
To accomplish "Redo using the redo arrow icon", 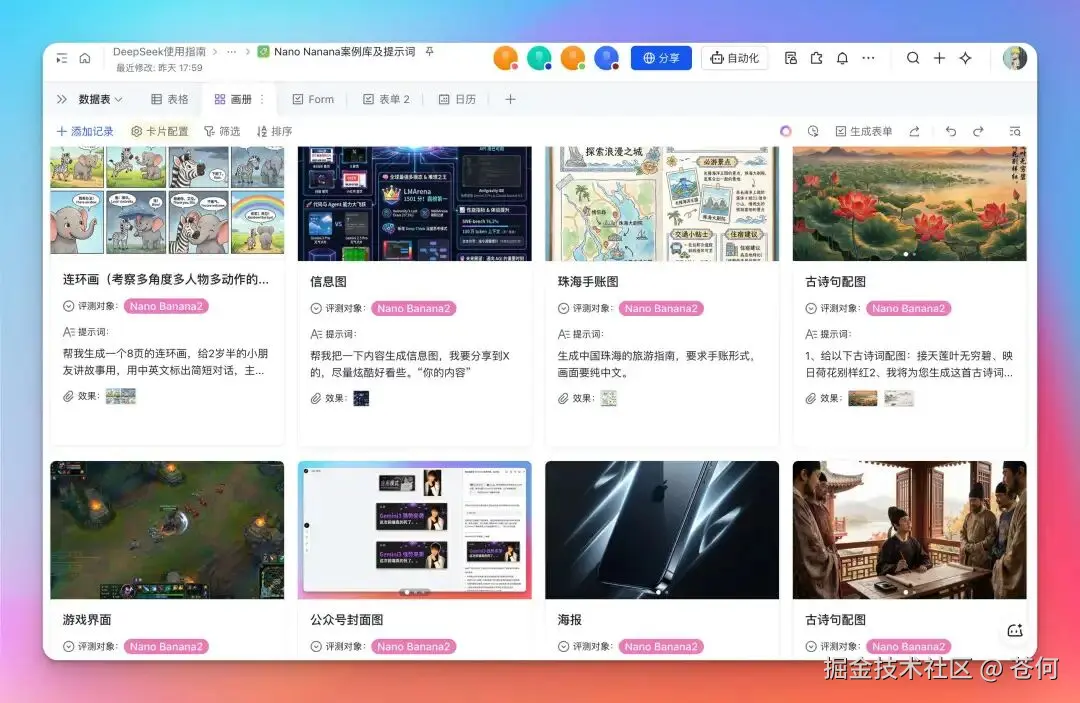I will tap(978, 130).
